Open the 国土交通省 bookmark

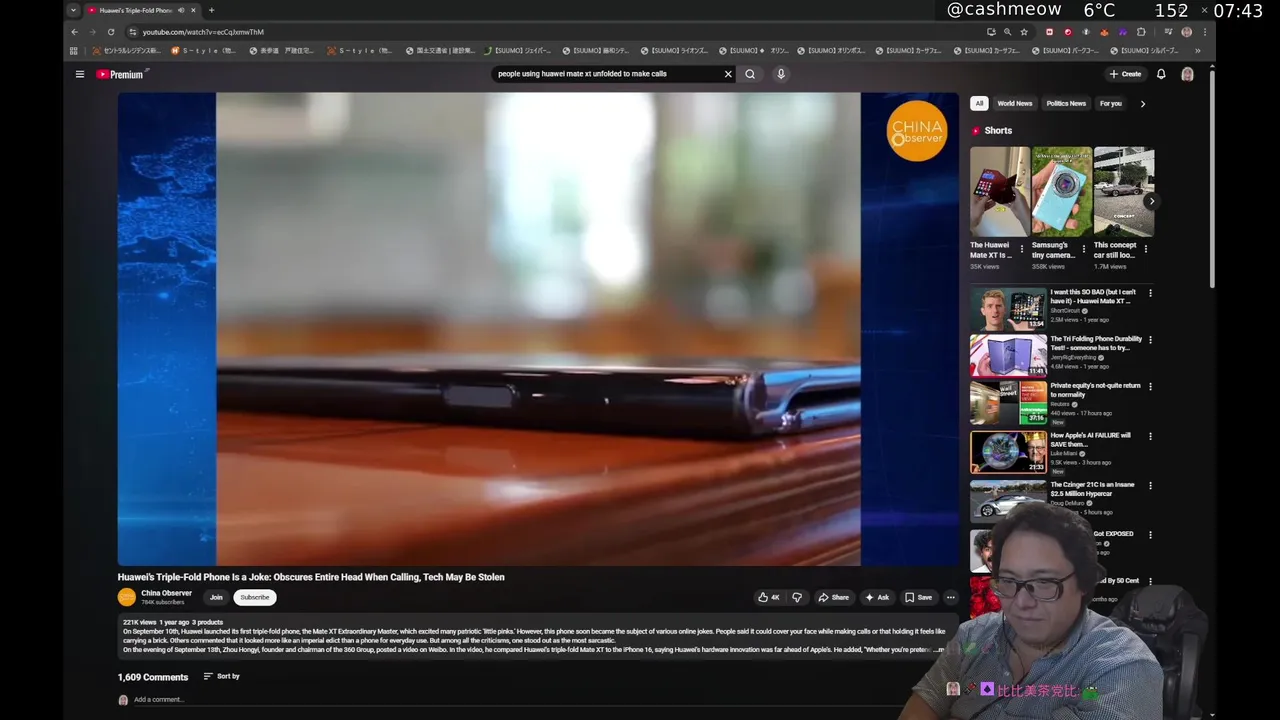tap(441, 51)
